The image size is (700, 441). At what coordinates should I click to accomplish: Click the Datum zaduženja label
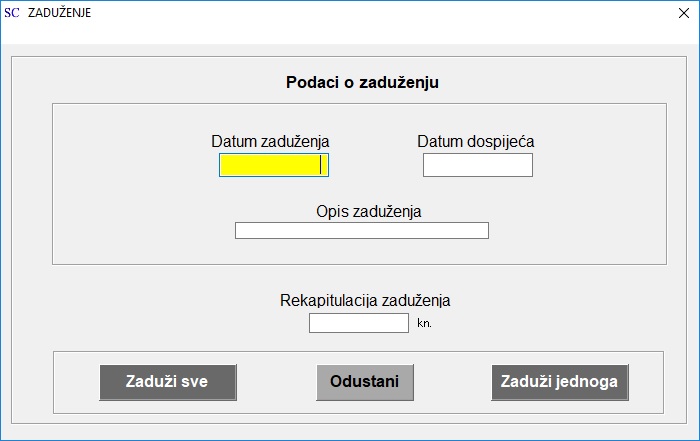click(270, 141)
